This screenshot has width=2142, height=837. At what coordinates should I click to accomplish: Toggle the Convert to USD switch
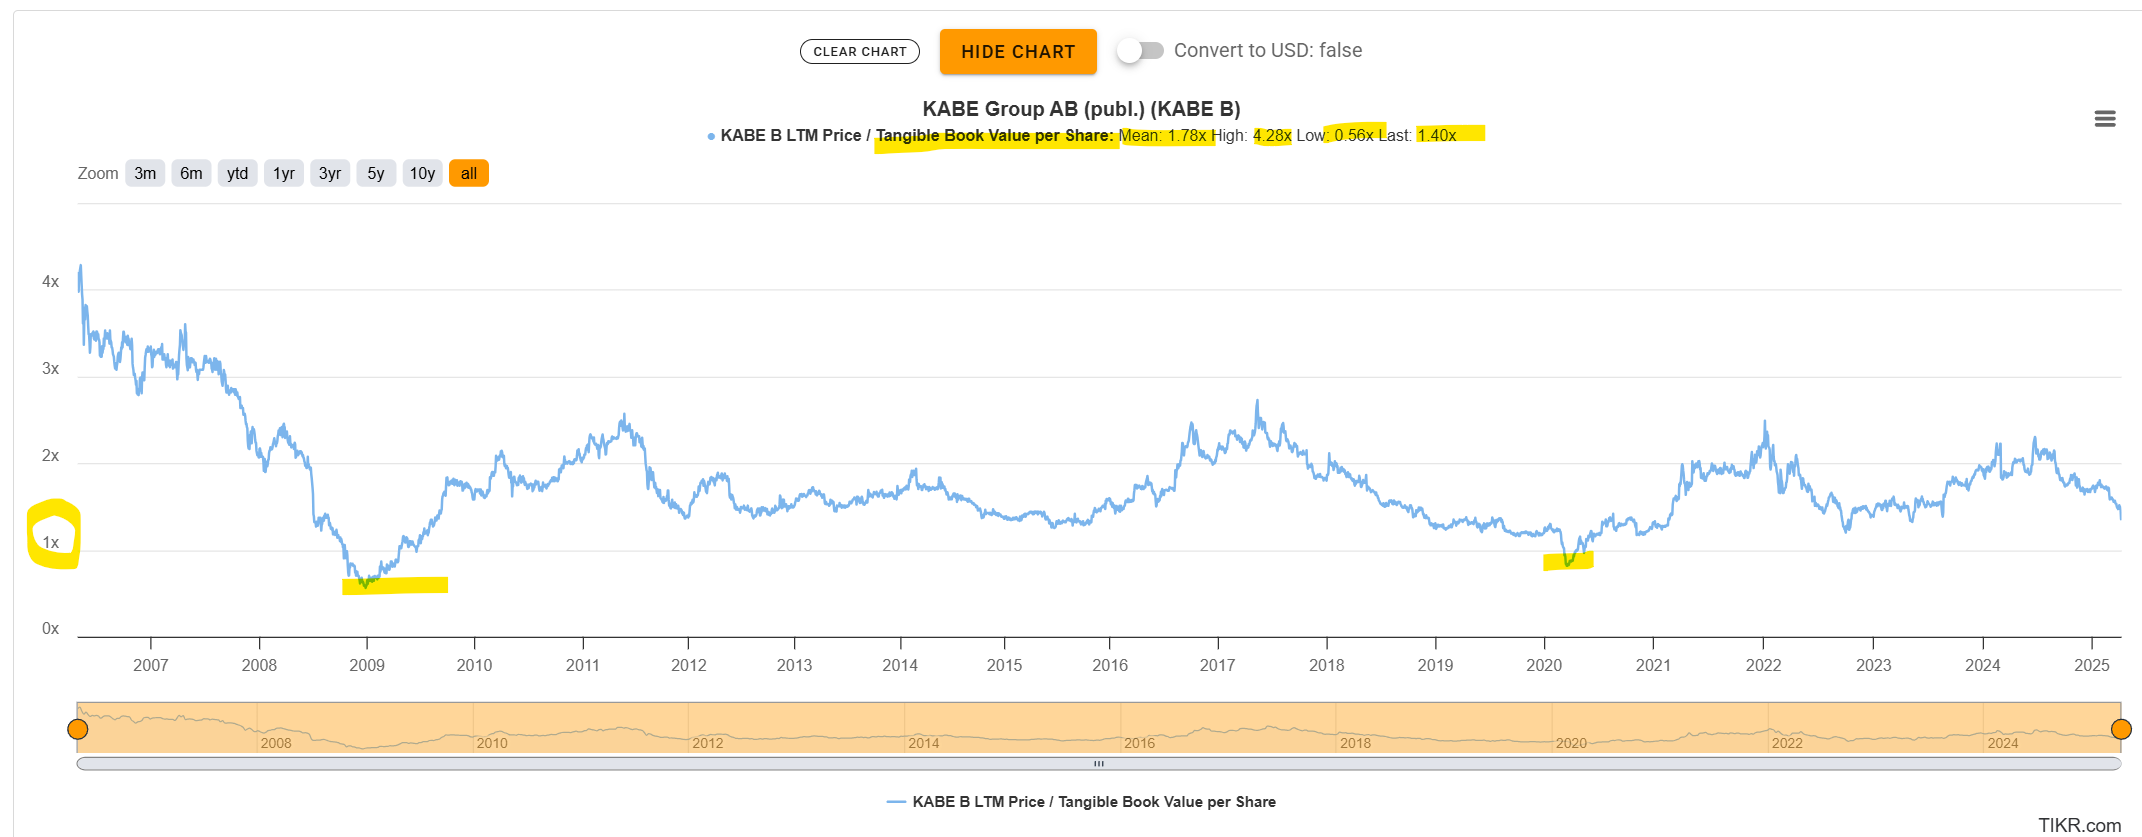pyautogui.click(x=1140, y=50)
